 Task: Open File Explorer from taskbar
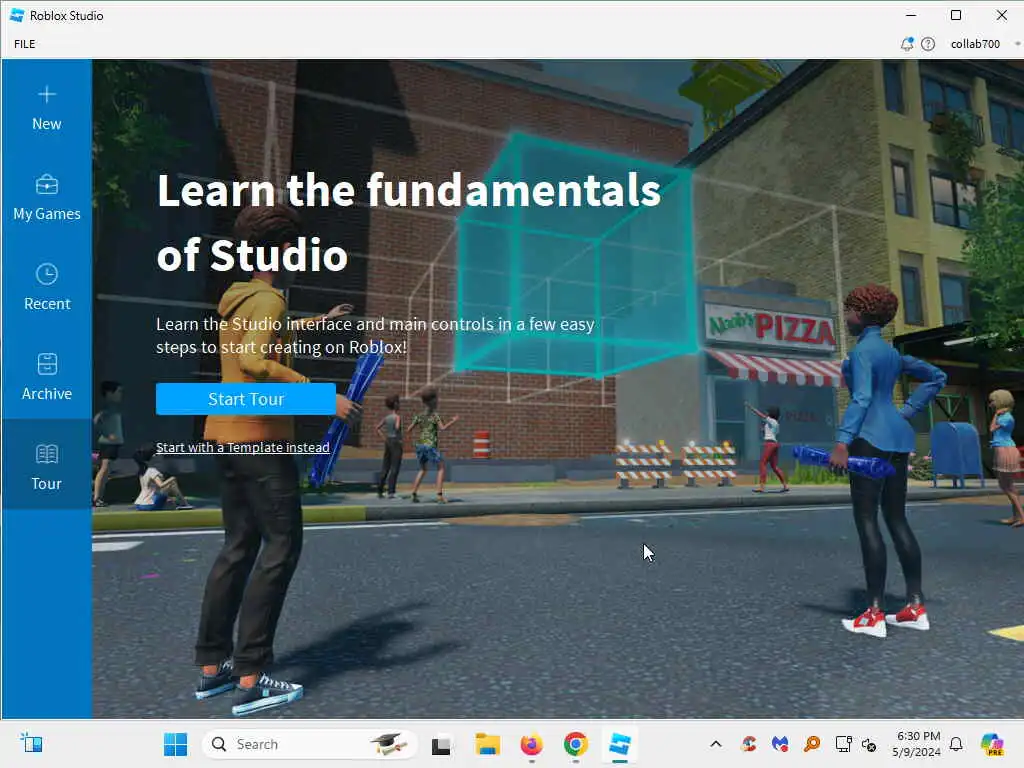tap(487, 744)
